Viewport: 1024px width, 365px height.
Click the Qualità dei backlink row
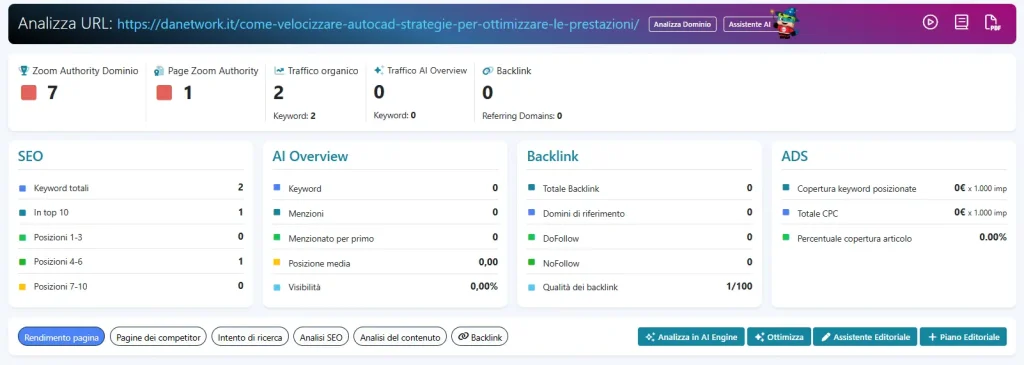point(639,287)
